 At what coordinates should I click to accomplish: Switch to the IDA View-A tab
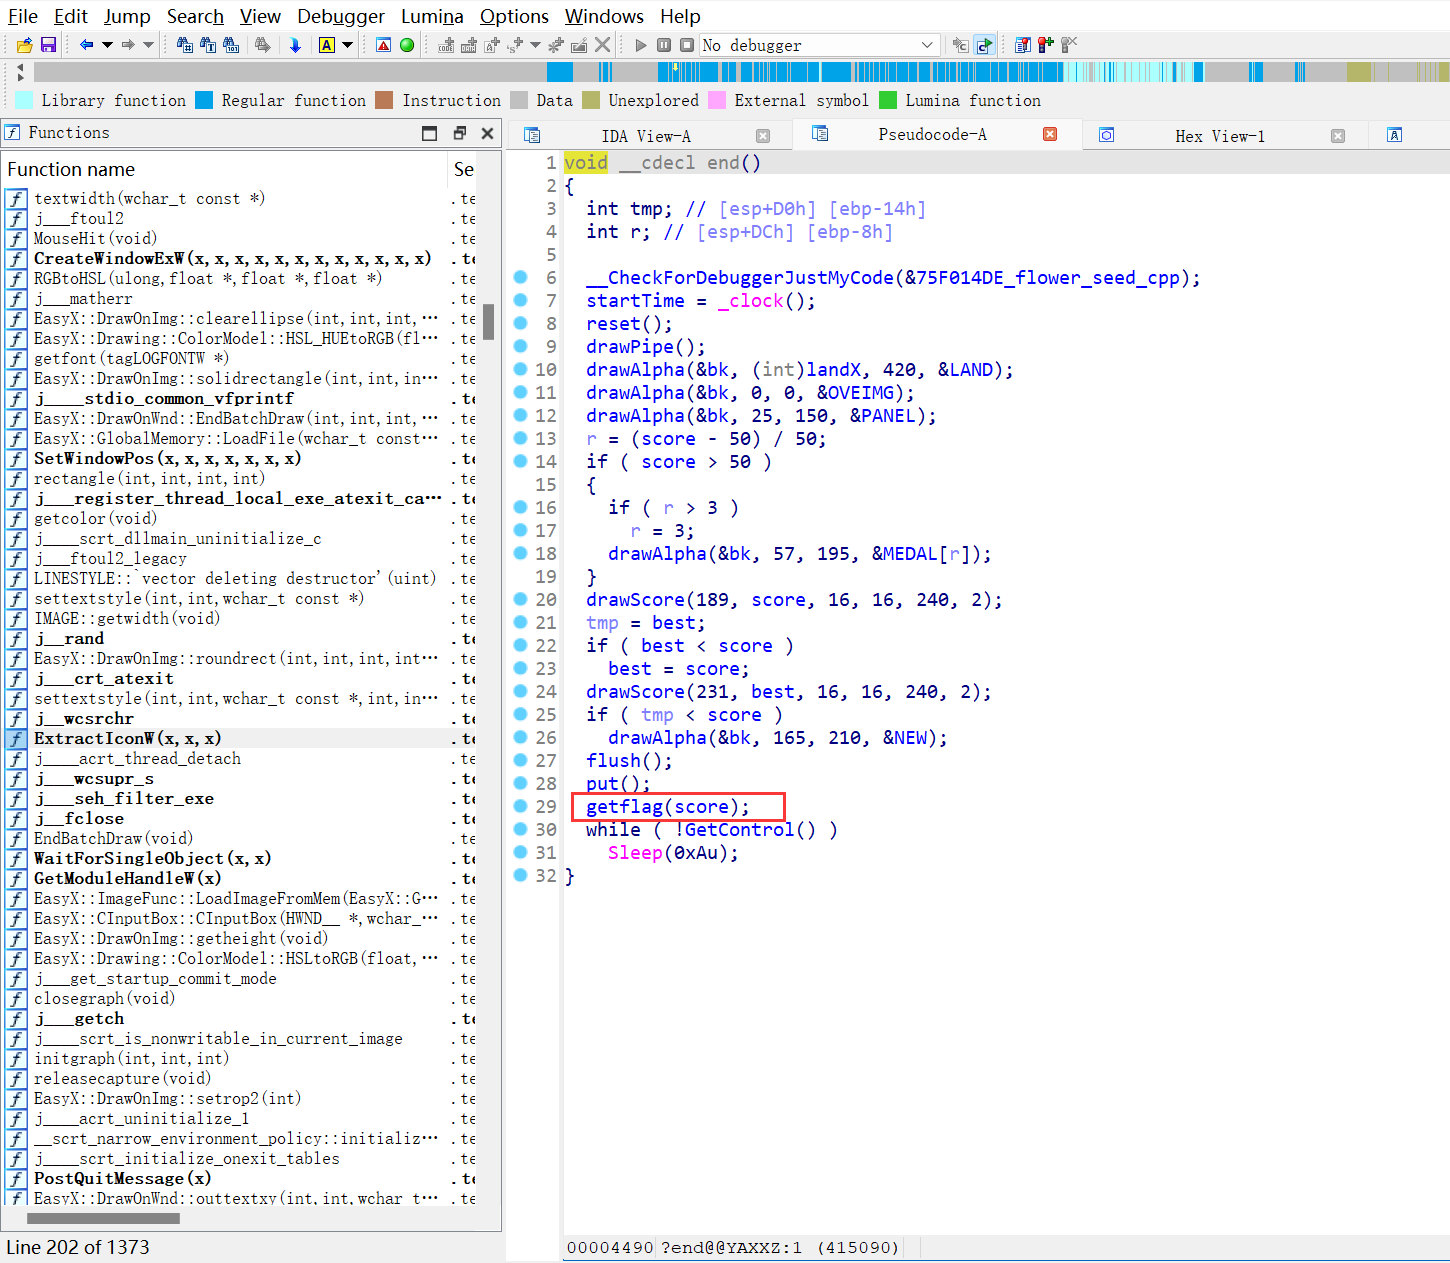[x=646, y=136]
